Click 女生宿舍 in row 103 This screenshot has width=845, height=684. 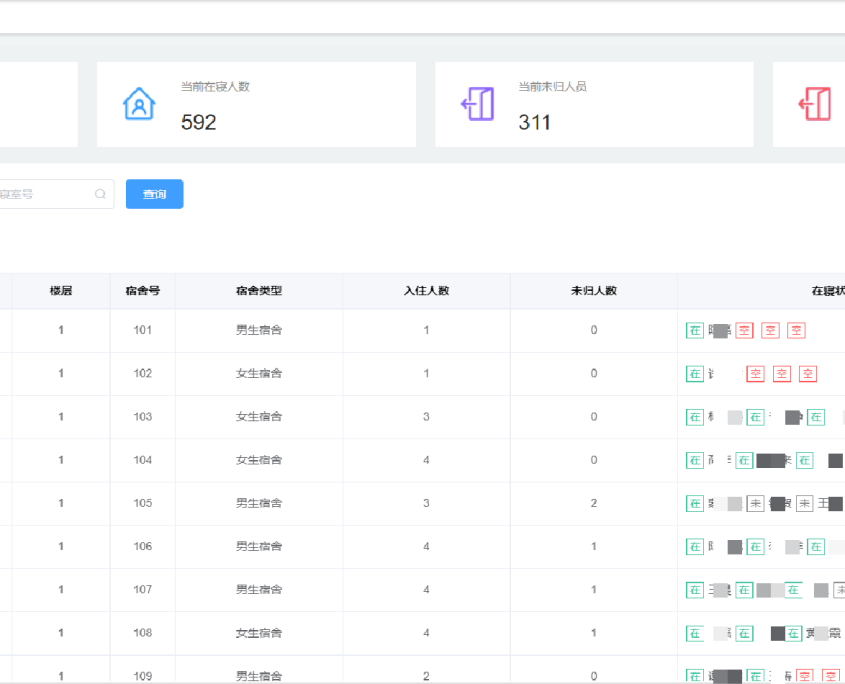259,417
